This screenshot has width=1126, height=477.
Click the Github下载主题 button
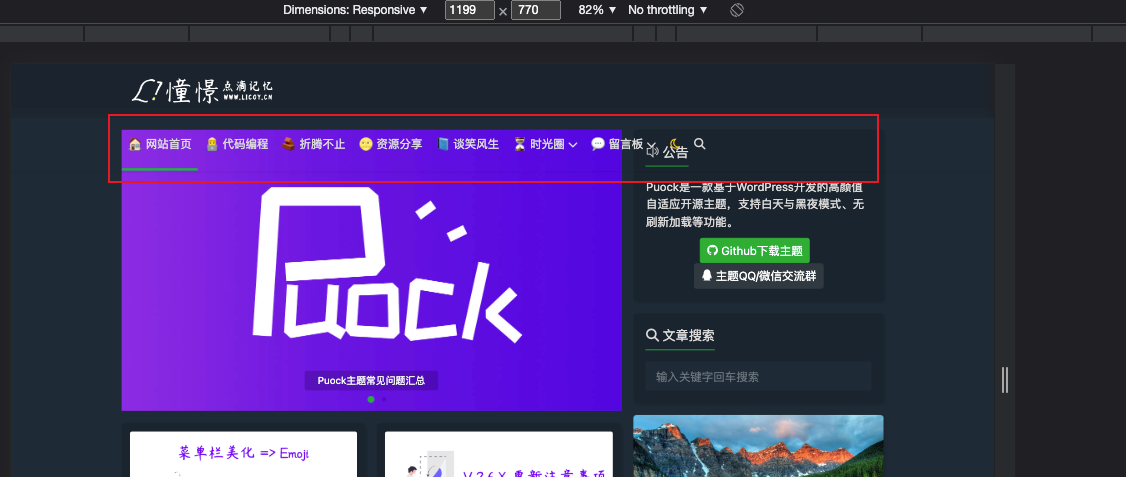coord(755,251)
